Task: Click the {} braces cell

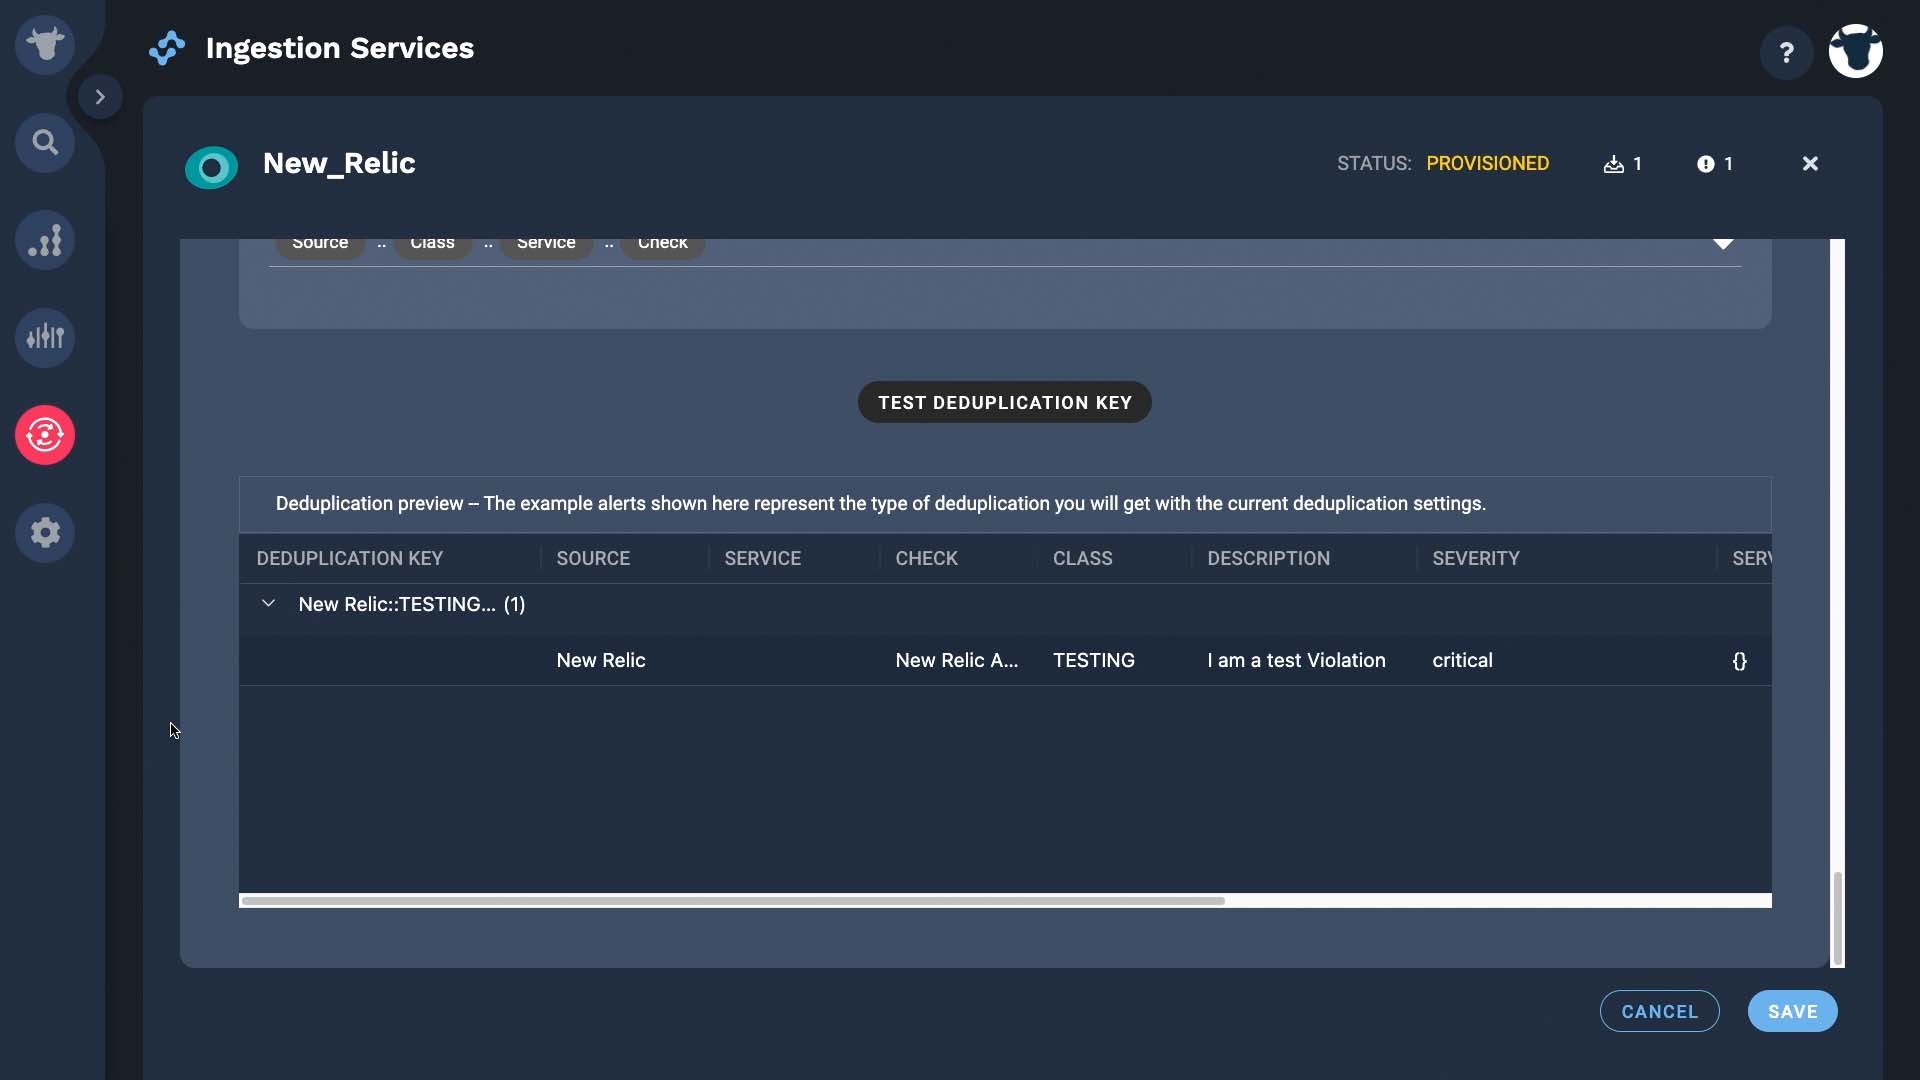Action: (x=1740, y=661)
